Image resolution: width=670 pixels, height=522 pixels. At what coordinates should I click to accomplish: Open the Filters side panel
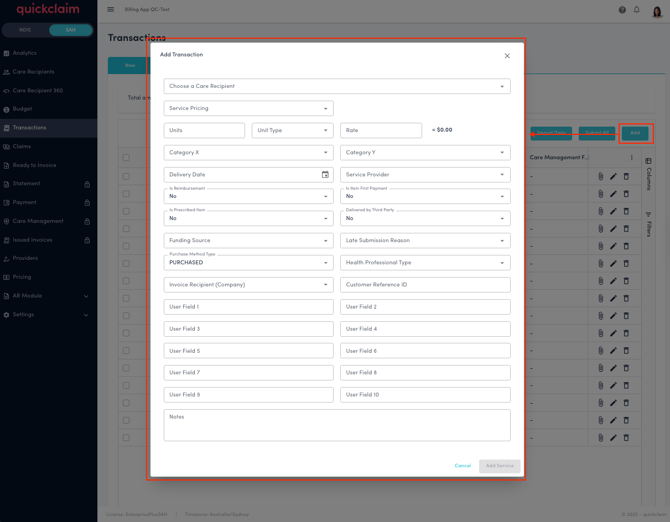click(x=649, y=225)
